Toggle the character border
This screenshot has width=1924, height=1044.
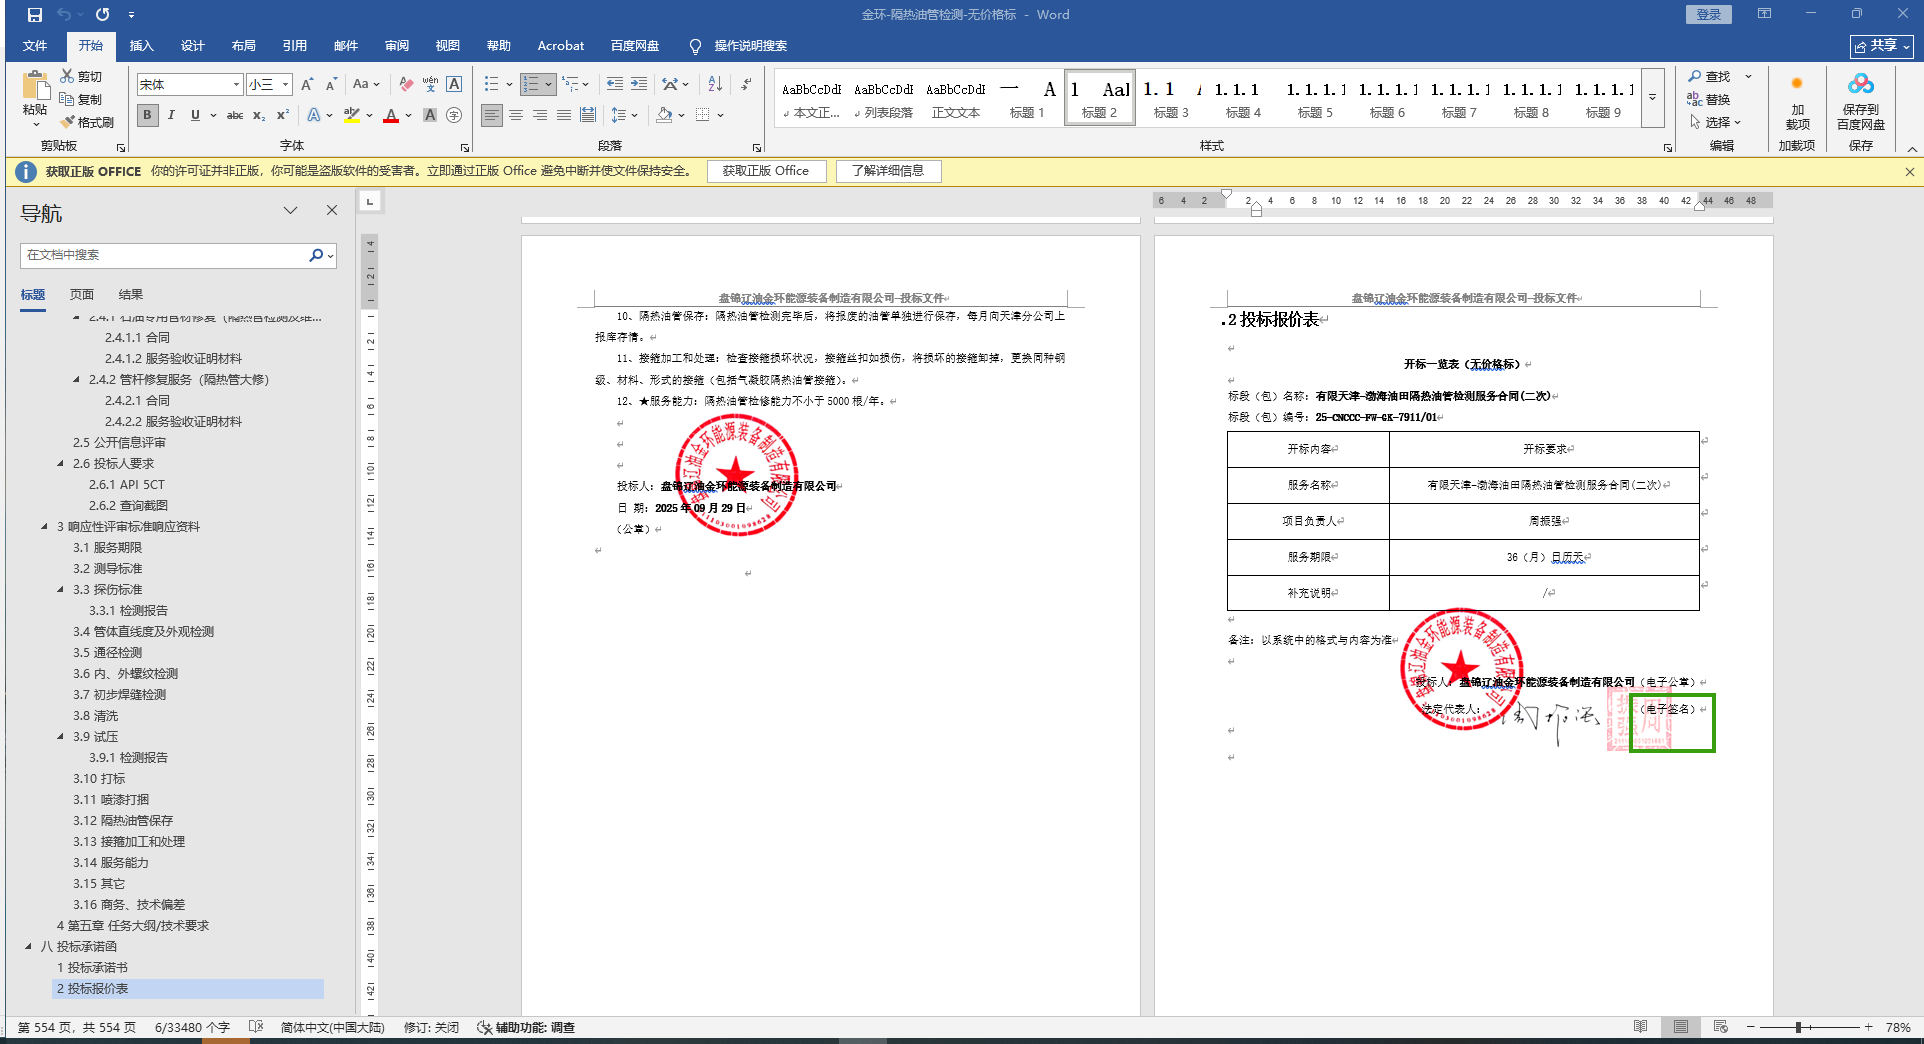pyautogui.click(x=454, y=84)
